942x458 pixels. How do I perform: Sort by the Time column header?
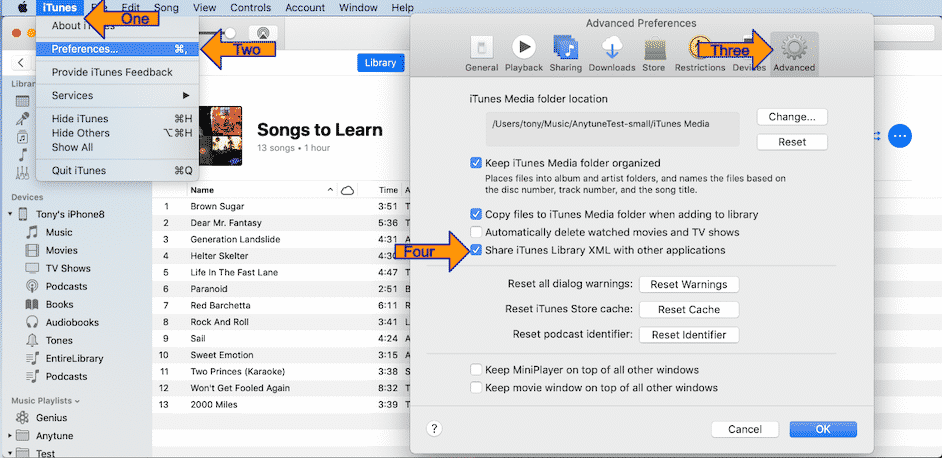click(x=388, y=190)
